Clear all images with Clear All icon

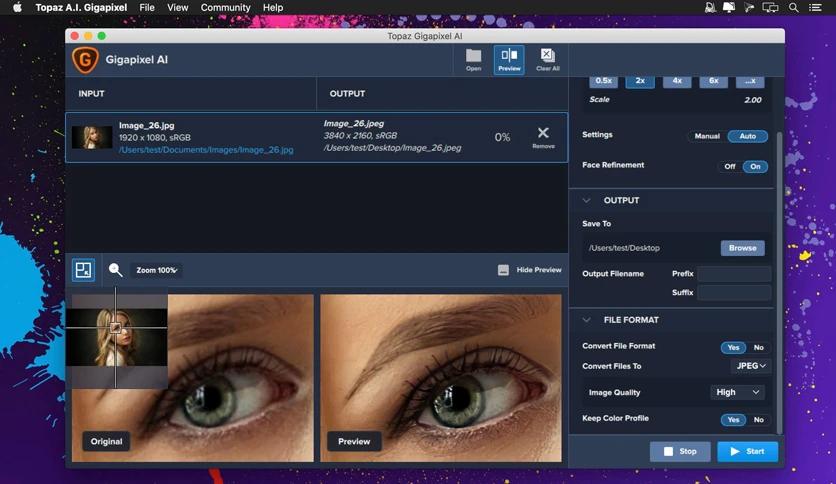(x=548, y=59)
